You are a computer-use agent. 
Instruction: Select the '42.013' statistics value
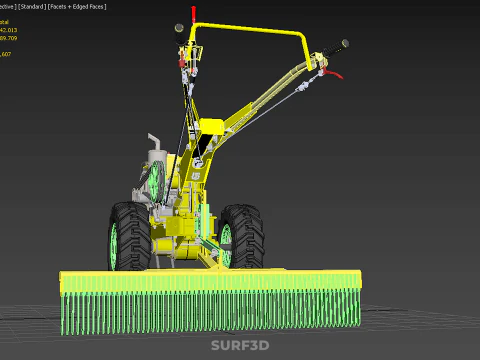8,30
